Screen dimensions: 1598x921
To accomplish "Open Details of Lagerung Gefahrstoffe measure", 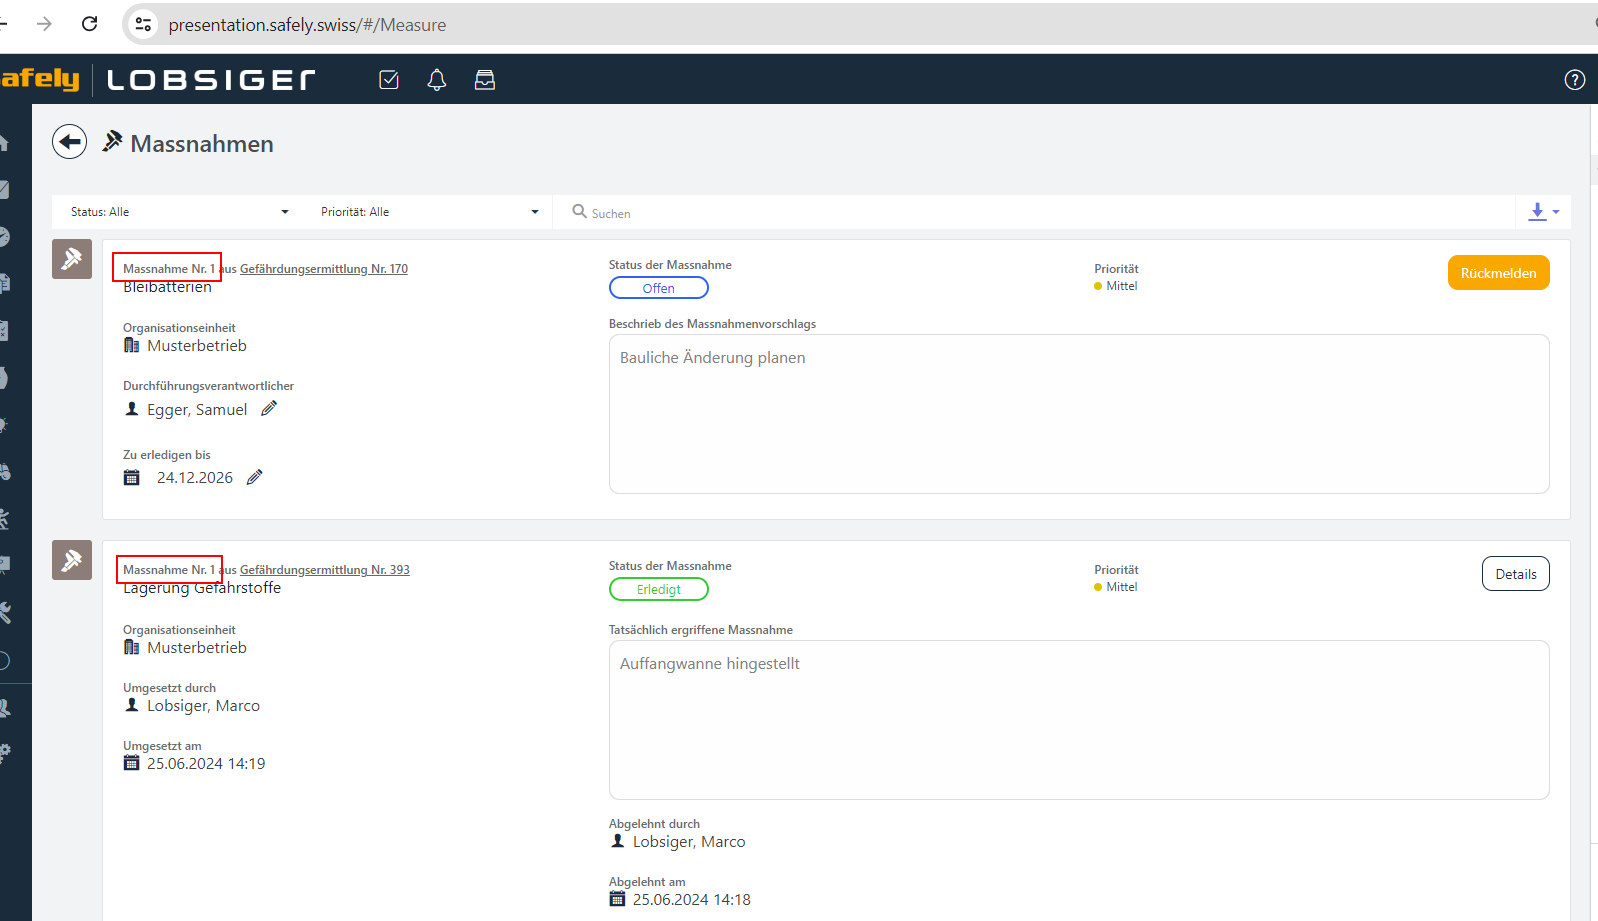I will (x=1515, y=574).
